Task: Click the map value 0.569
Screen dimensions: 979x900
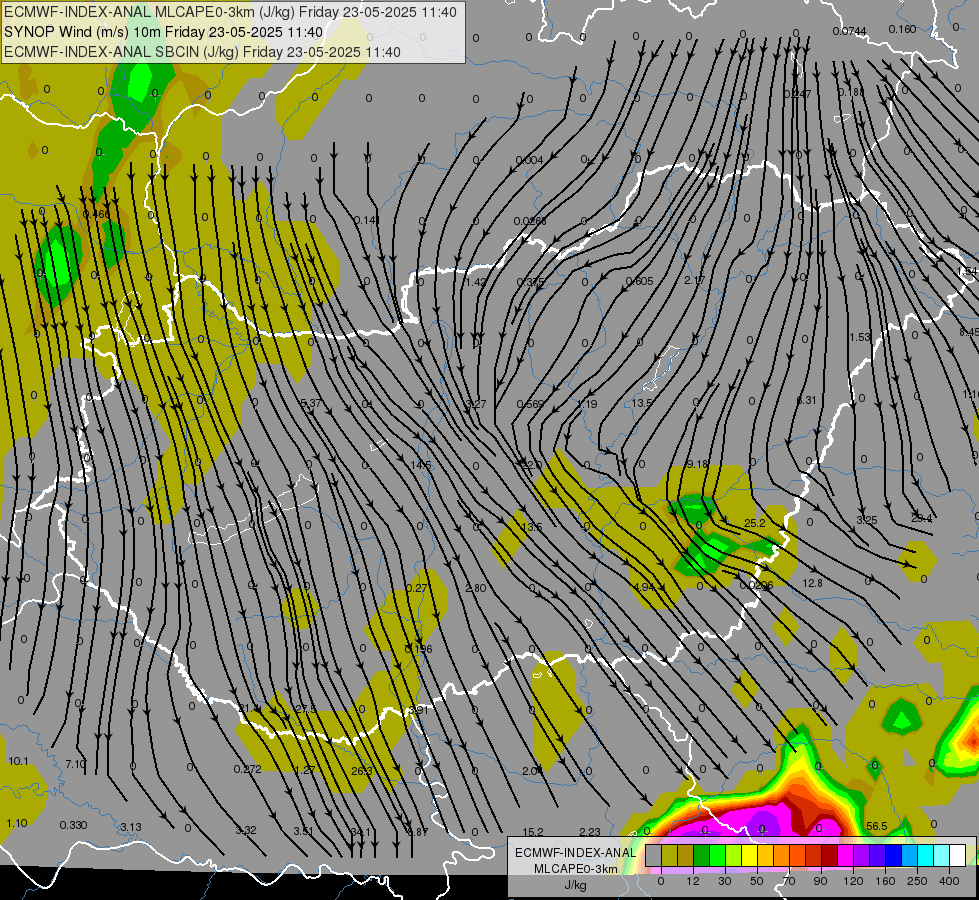Action: point(530,404)
